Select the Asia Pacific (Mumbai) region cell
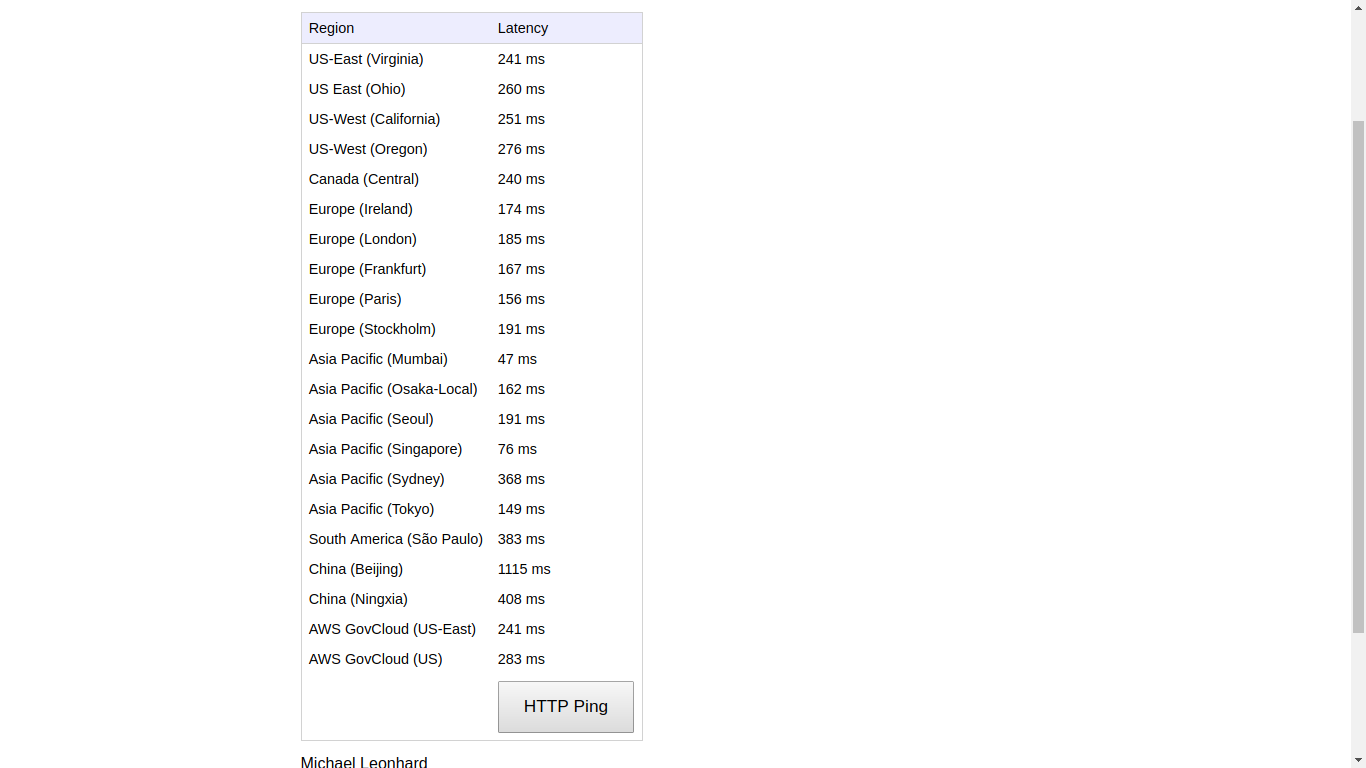The width and height of the screenshot is (1366, 768). pyautogui.click(x=378, y=359)
